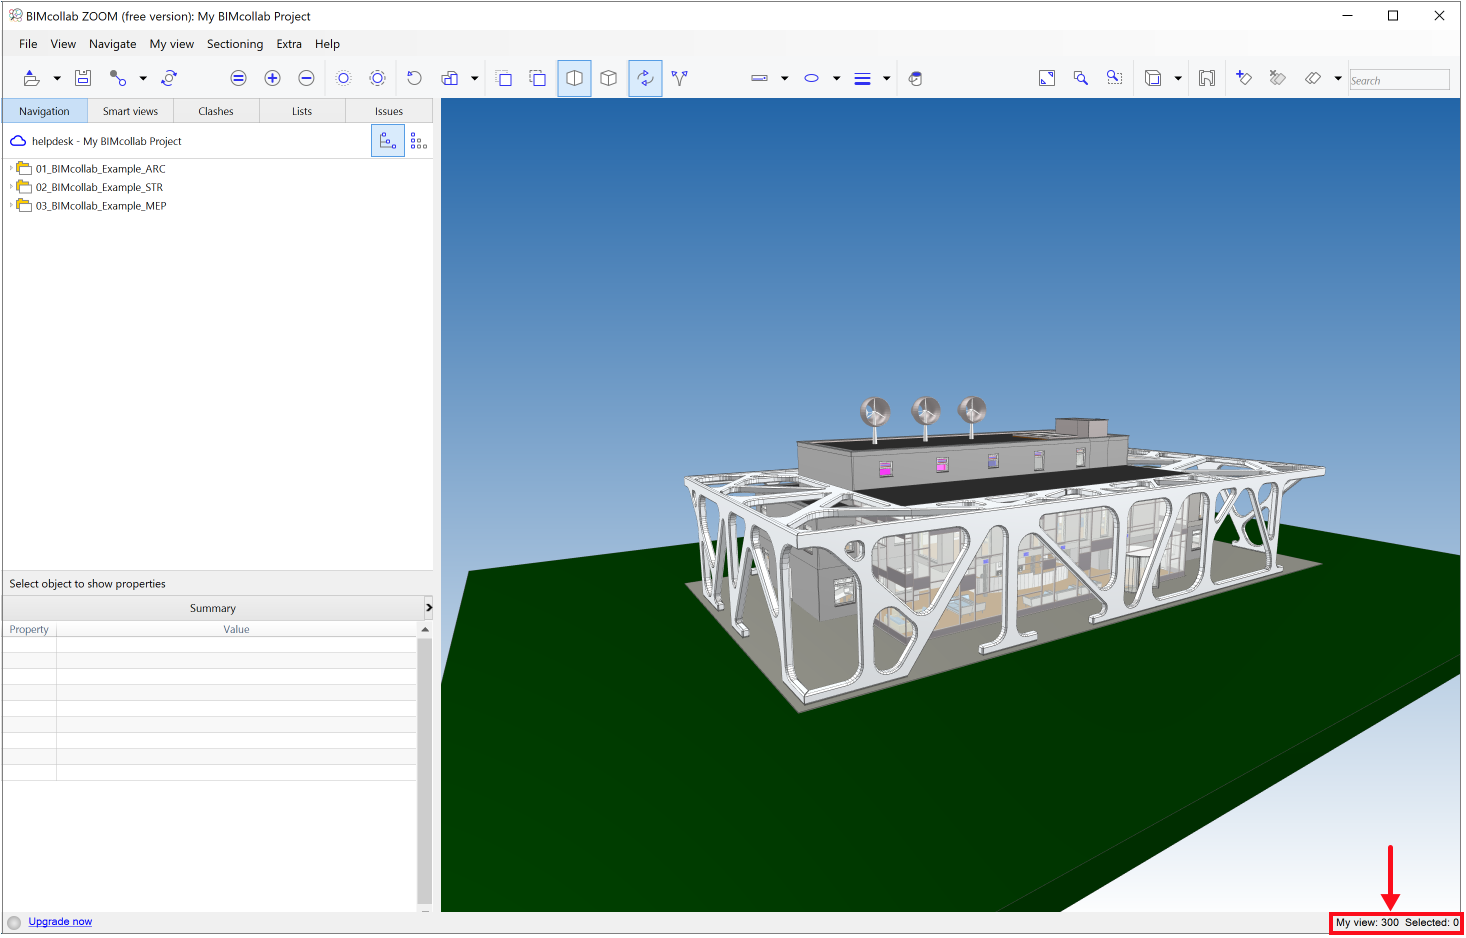Image resolution: width=1466 pixels, height=938 pixels.
Task: Click the three blue lines icon
Action: pyautogui.click(x=862, y=79)
